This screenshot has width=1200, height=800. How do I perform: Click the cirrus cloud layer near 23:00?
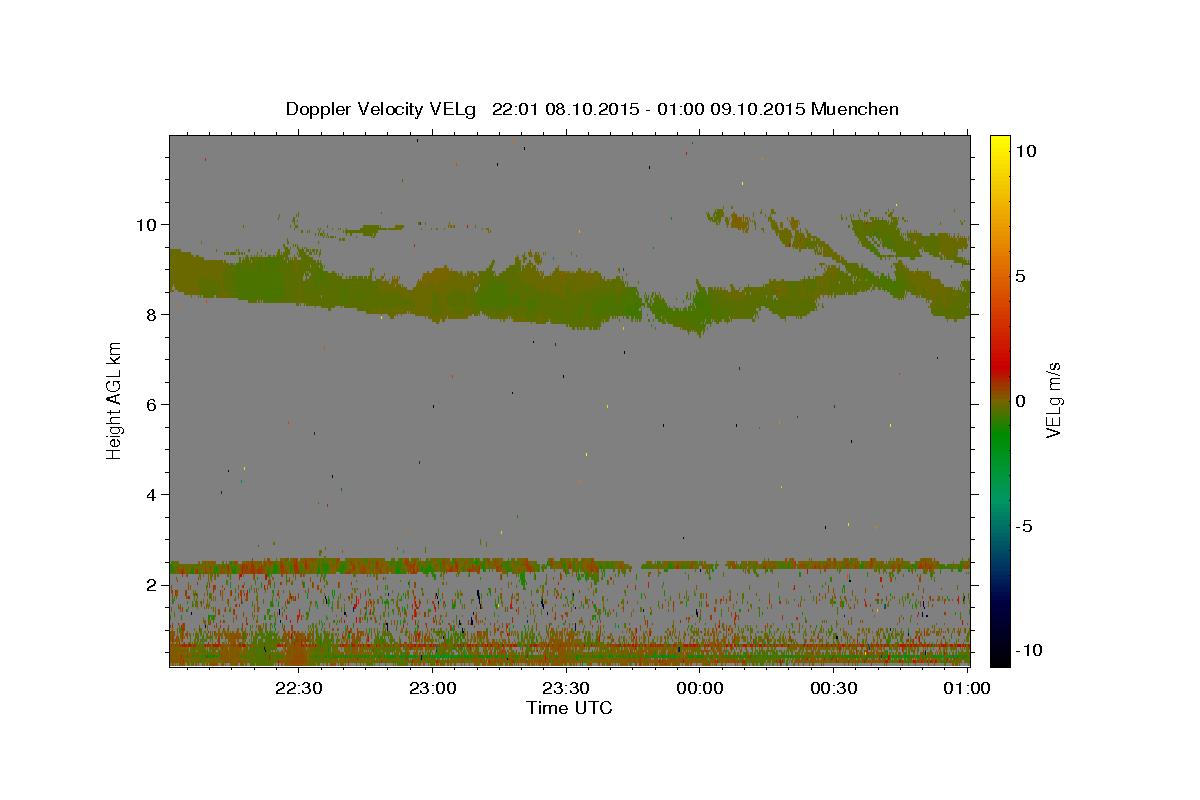(x=433, y=292)
